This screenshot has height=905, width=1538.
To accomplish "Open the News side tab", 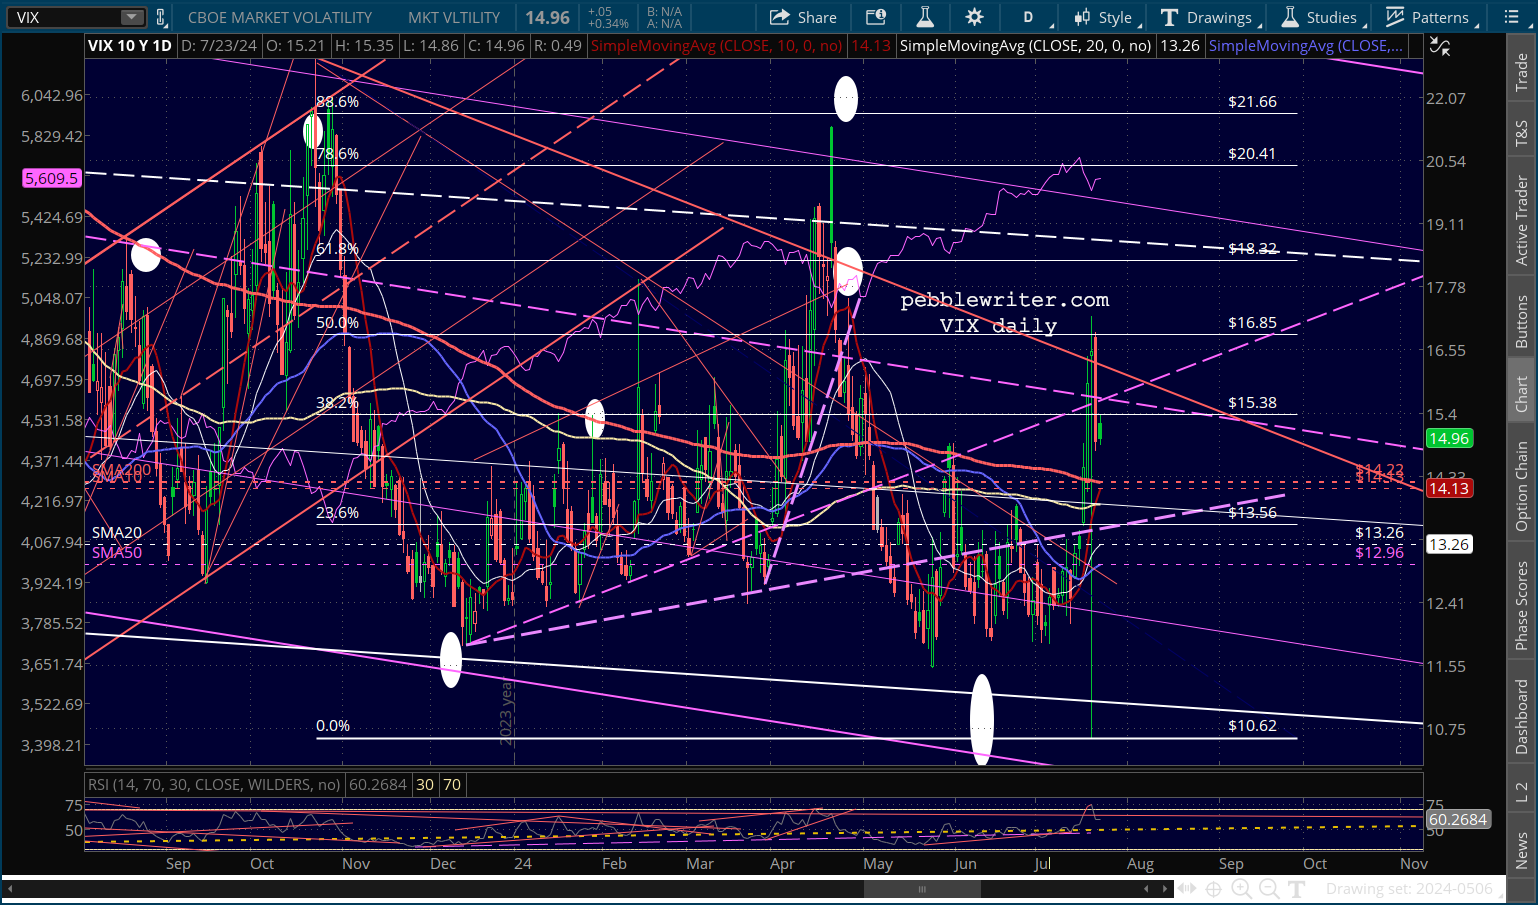I will point(1522,850).
